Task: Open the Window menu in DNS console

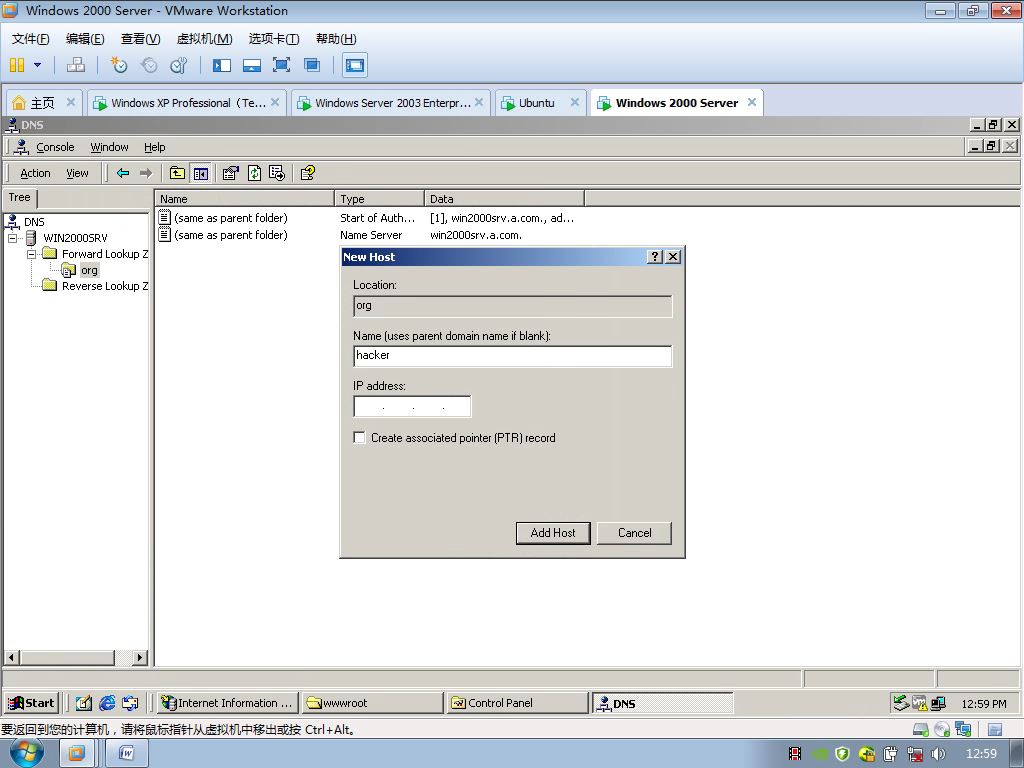Action: coord(109,147)
